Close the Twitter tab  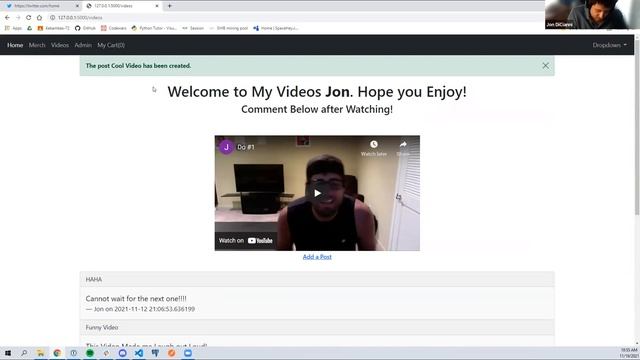[77, 6]
